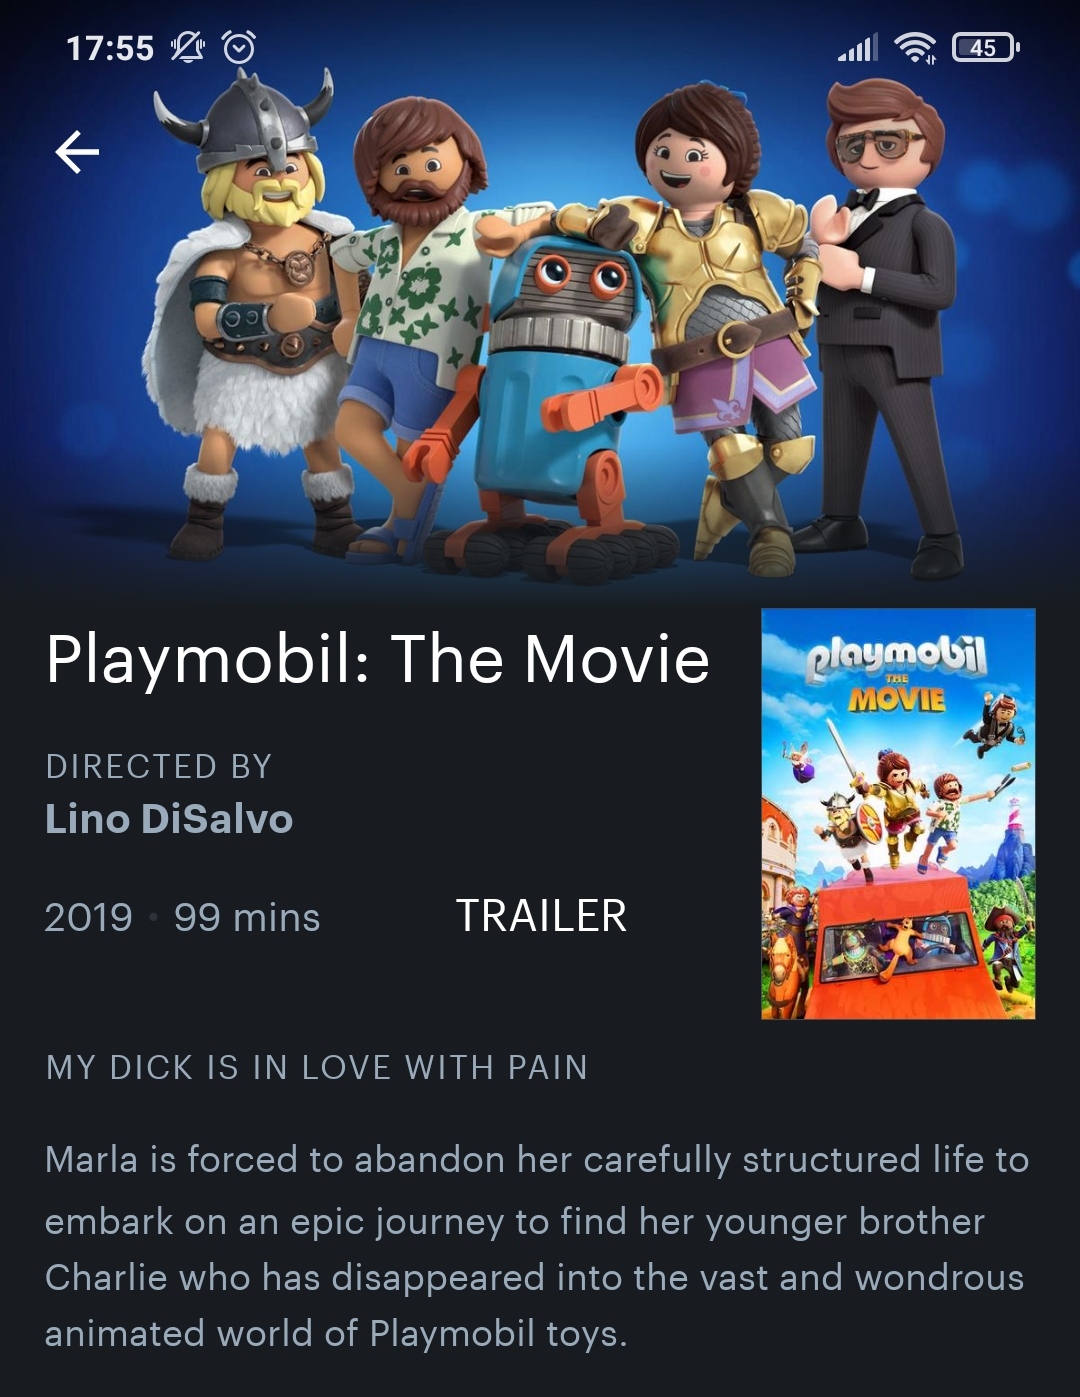
Task: Tap the battery level indicator
Action: [x=986, y=47]
